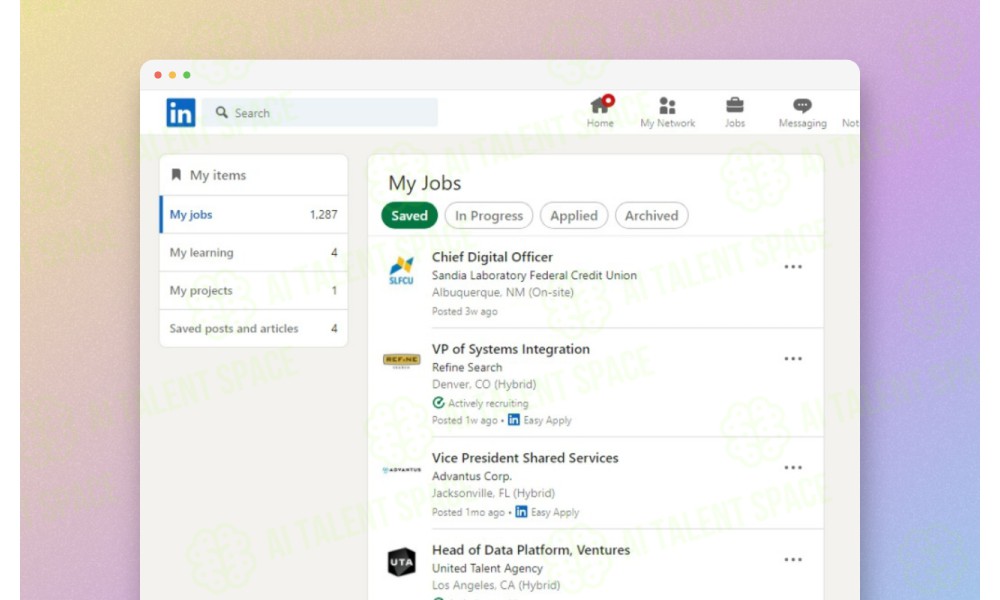Click Sandia Laboratory Federal Credit Union text
This screenshot has height=600, width=1000.
pos(534,275)
